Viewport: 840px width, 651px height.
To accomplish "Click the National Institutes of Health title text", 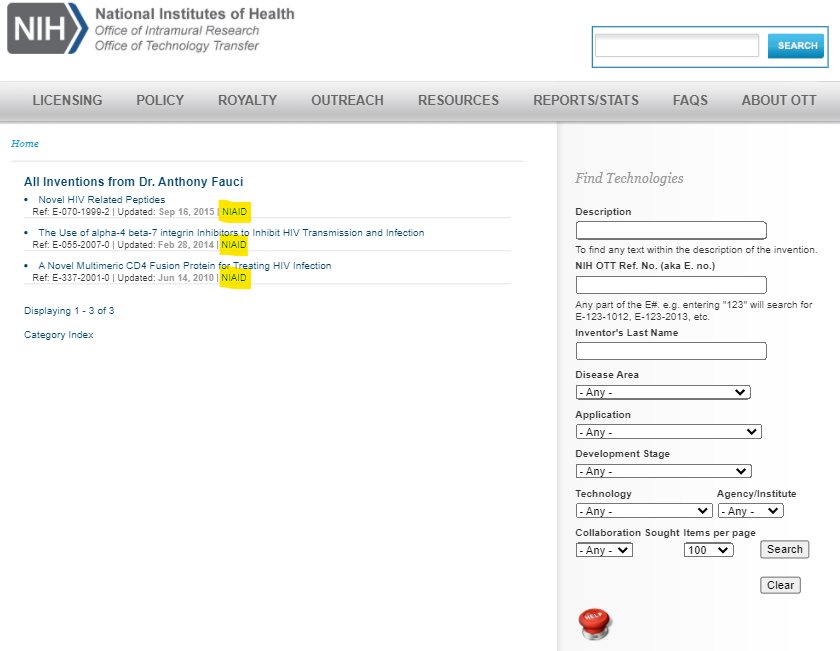I will (x=195, y=13).
